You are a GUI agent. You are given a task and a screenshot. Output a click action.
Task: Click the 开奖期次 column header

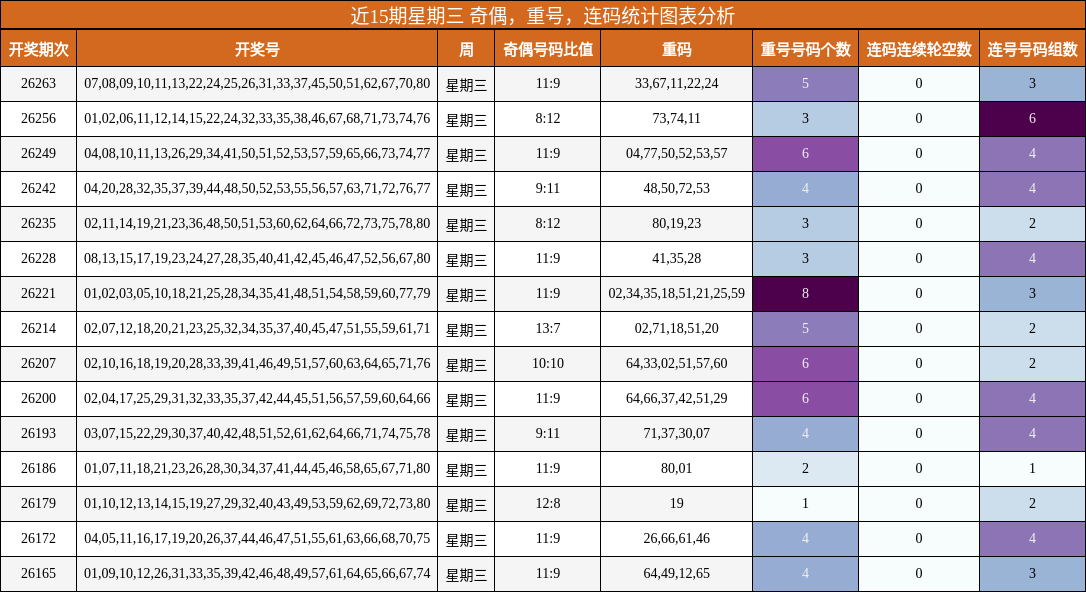click(38, 48)
